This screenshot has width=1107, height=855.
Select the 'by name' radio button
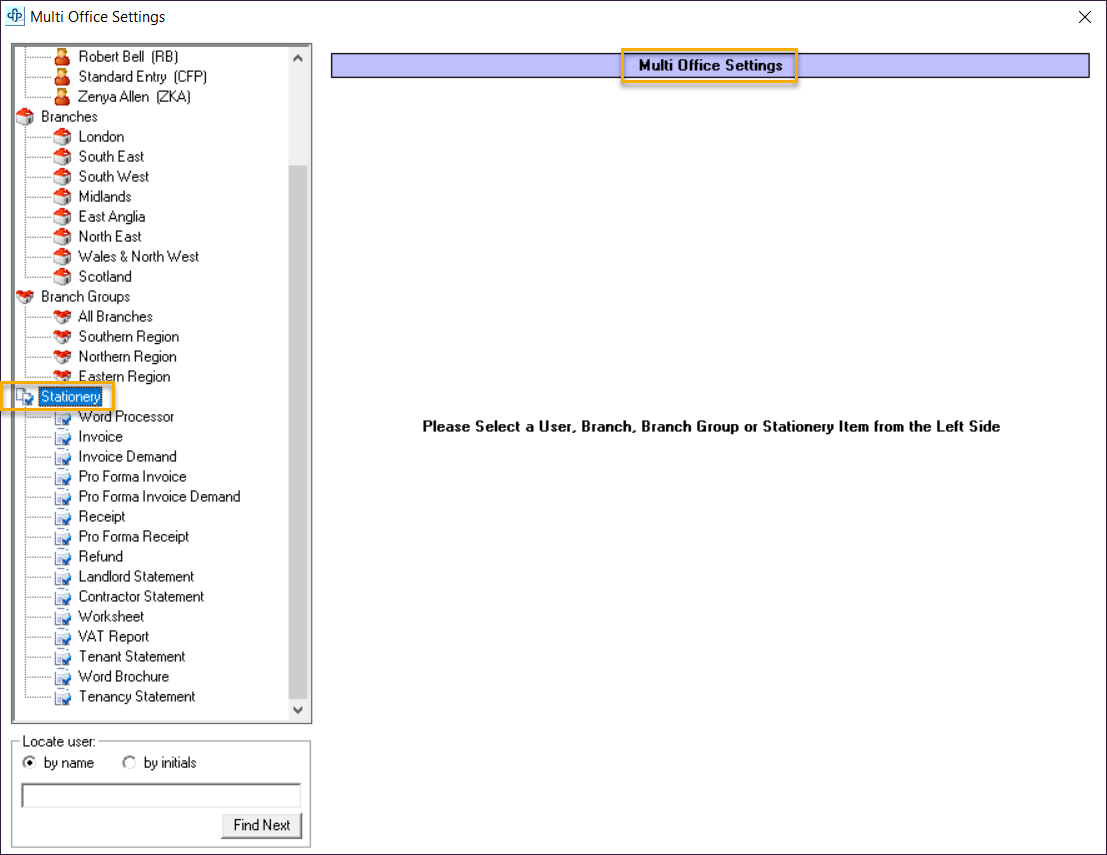pos(29,763)
